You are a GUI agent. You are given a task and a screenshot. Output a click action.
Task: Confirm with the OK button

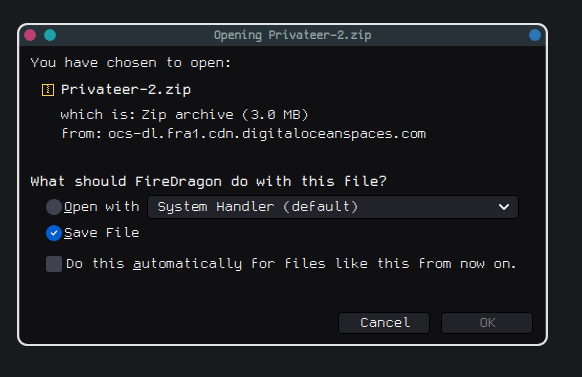tap(487, 323)
